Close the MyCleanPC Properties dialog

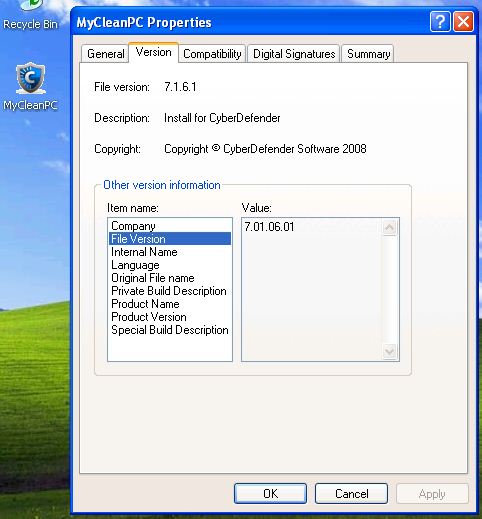click(463, 22)
